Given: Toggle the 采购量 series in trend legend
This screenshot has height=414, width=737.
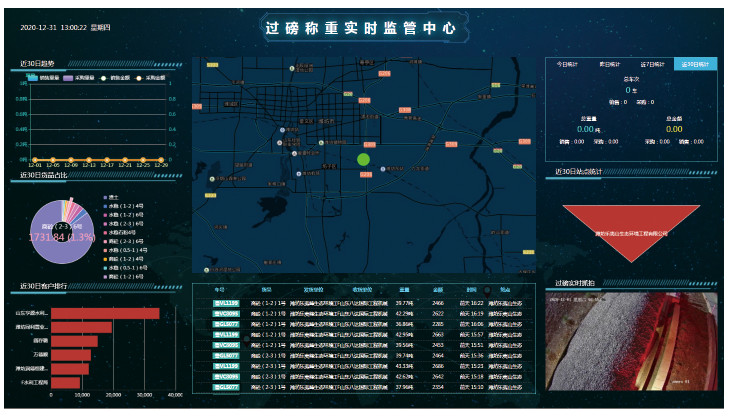Looking at the screenshot, I should [78, 78].
